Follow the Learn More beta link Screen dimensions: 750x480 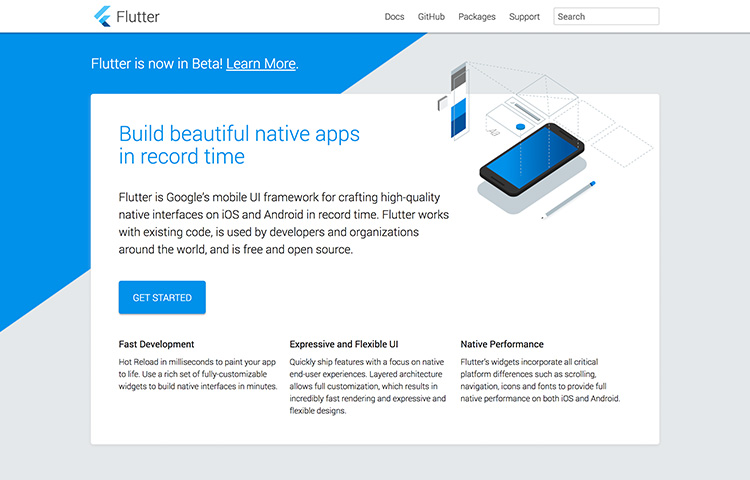click(261, 63)
